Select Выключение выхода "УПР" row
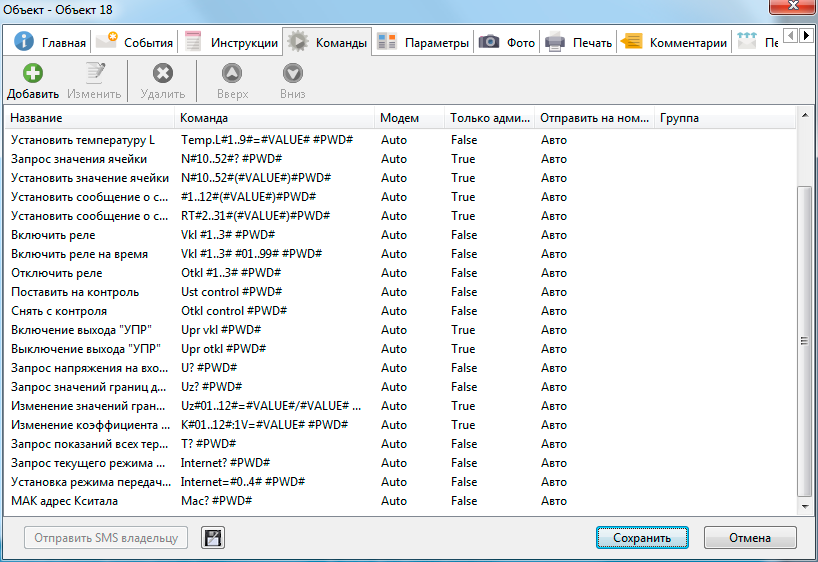Screen dimensions: 818x562 (400, 349)
